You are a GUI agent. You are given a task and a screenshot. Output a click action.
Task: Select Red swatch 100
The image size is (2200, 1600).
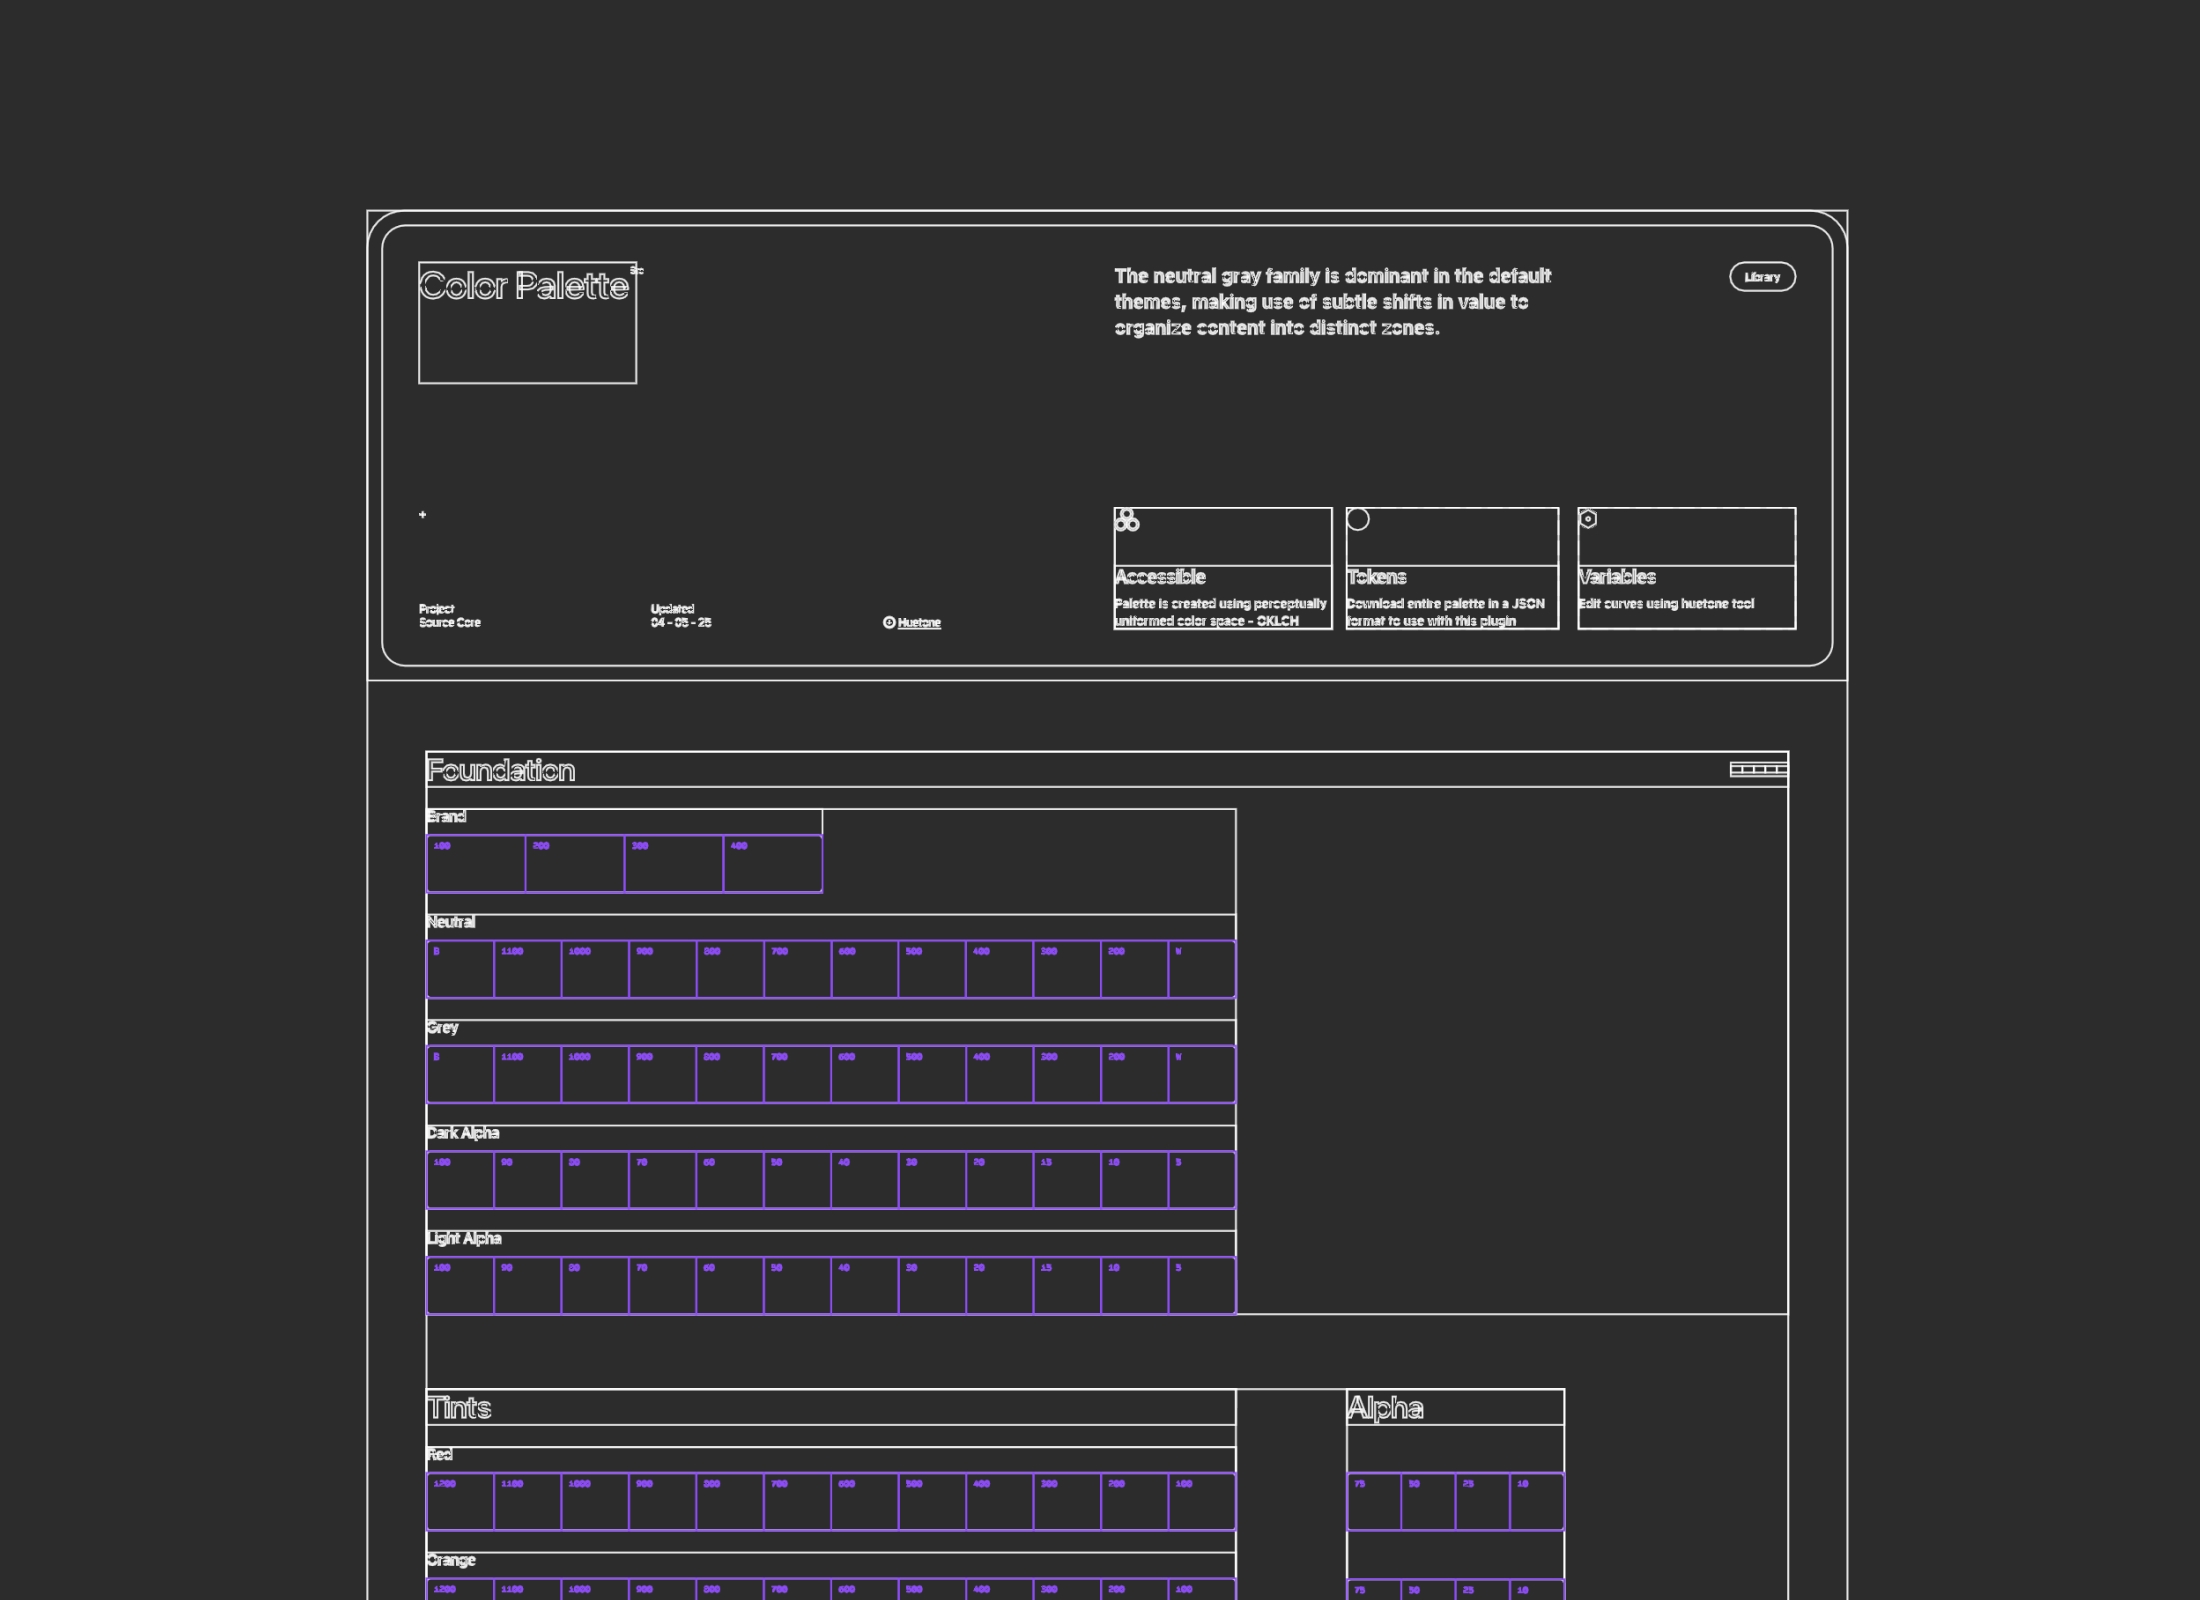point(1202,1502)
